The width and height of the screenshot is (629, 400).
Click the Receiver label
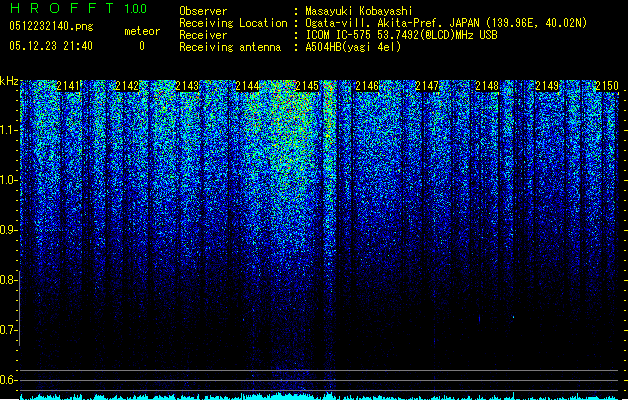203,35
